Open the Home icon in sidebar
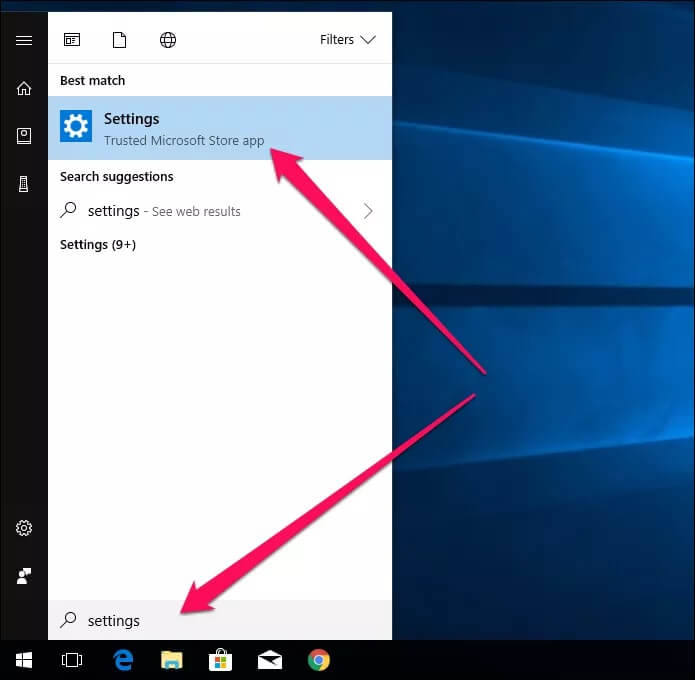The image size is (695, 680). tap(24, 88)
